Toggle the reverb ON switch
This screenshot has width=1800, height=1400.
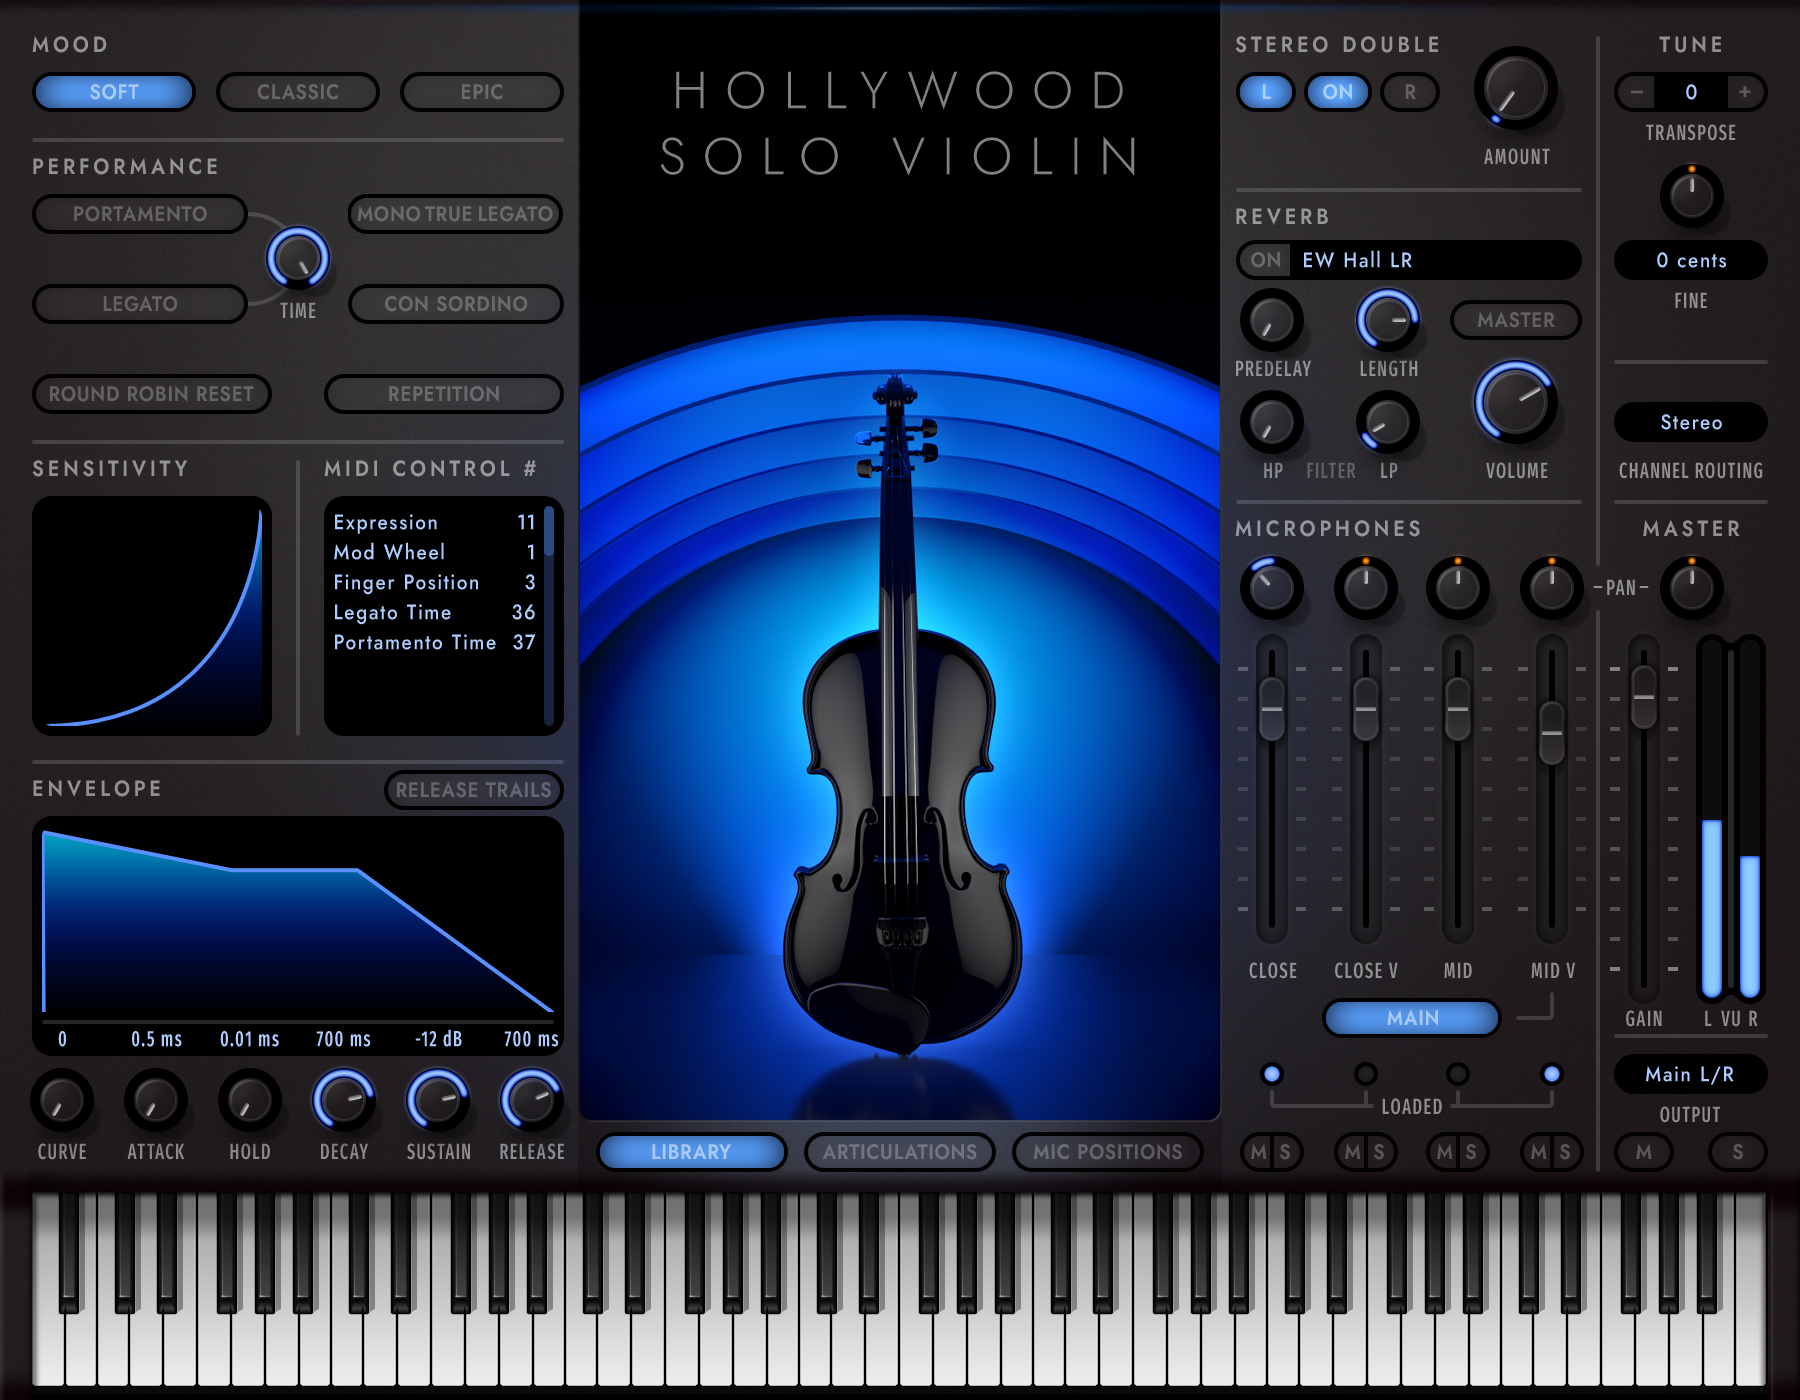point(1266,260)
